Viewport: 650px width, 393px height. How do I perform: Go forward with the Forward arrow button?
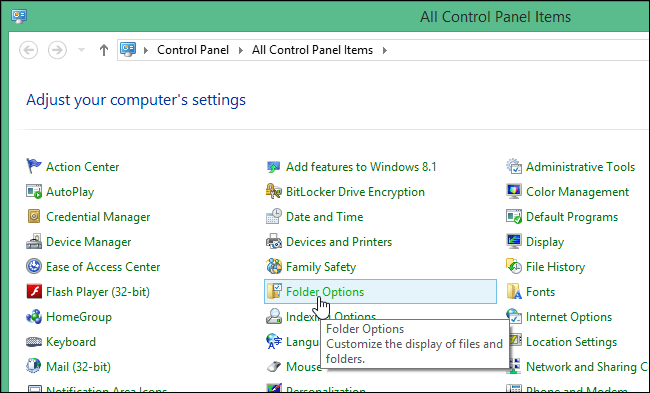coord(57,50)
